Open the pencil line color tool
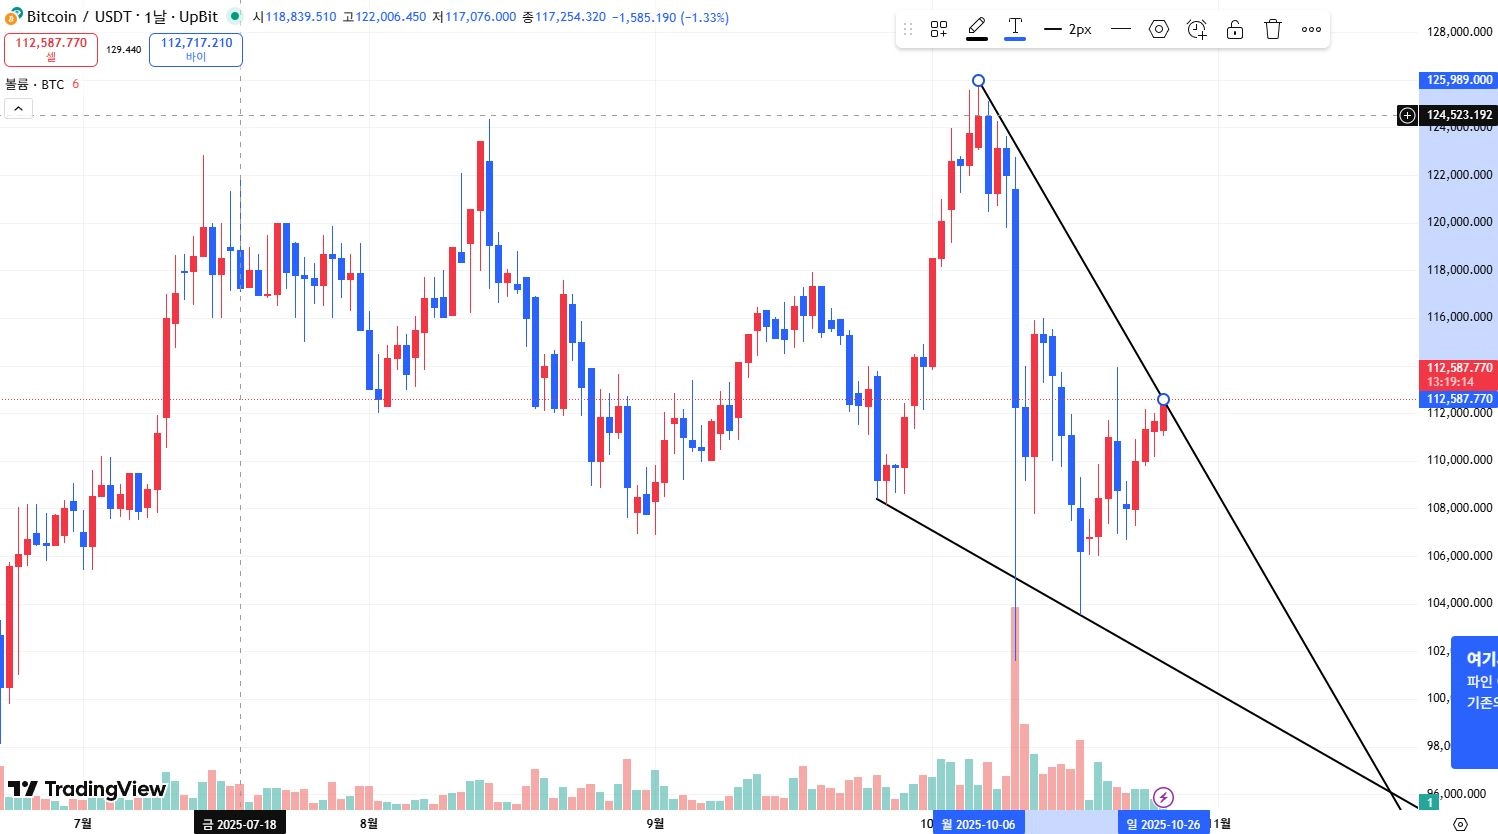This screenshot has height=834, width=1498. (977, 29)
